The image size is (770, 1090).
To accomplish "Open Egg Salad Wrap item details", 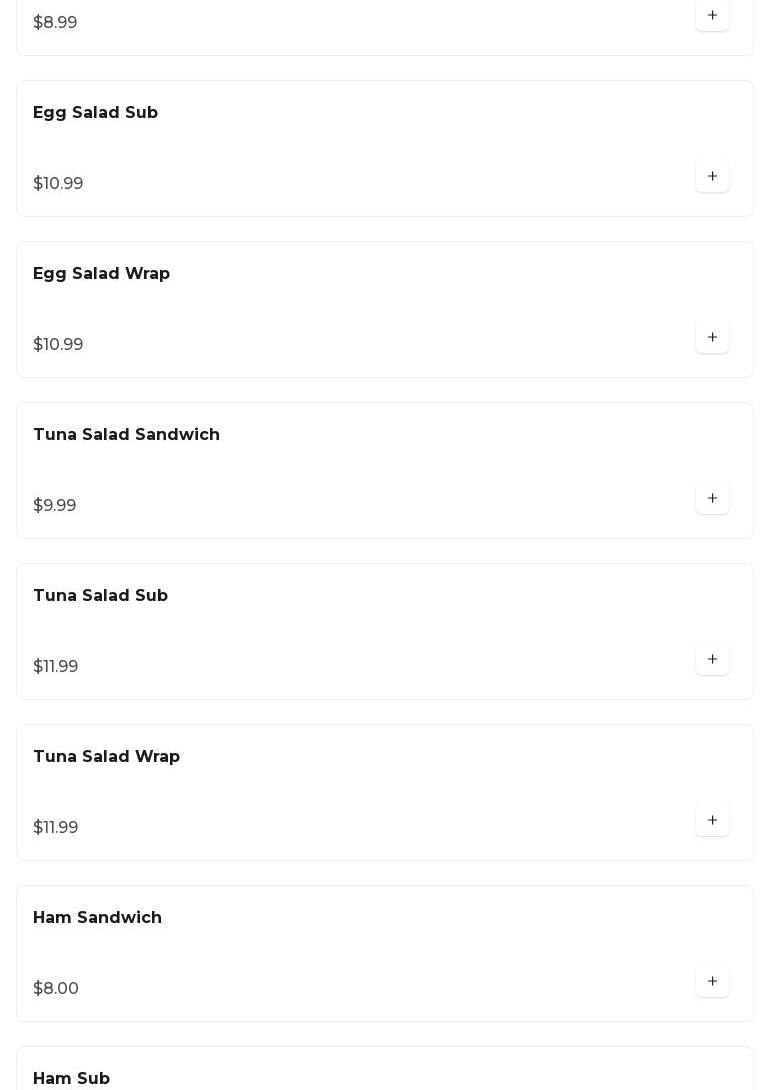I will pyautogui.click(x=101, y=274).
